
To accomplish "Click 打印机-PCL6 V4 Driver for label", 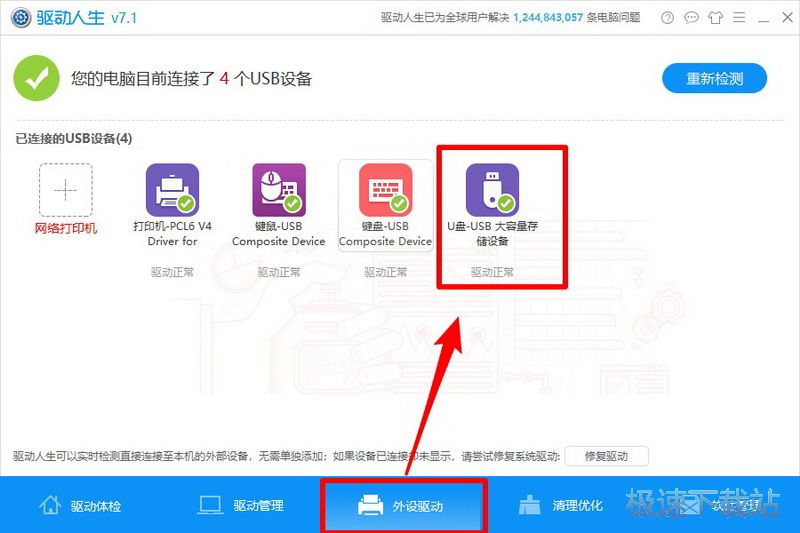I will click(172, 234).
